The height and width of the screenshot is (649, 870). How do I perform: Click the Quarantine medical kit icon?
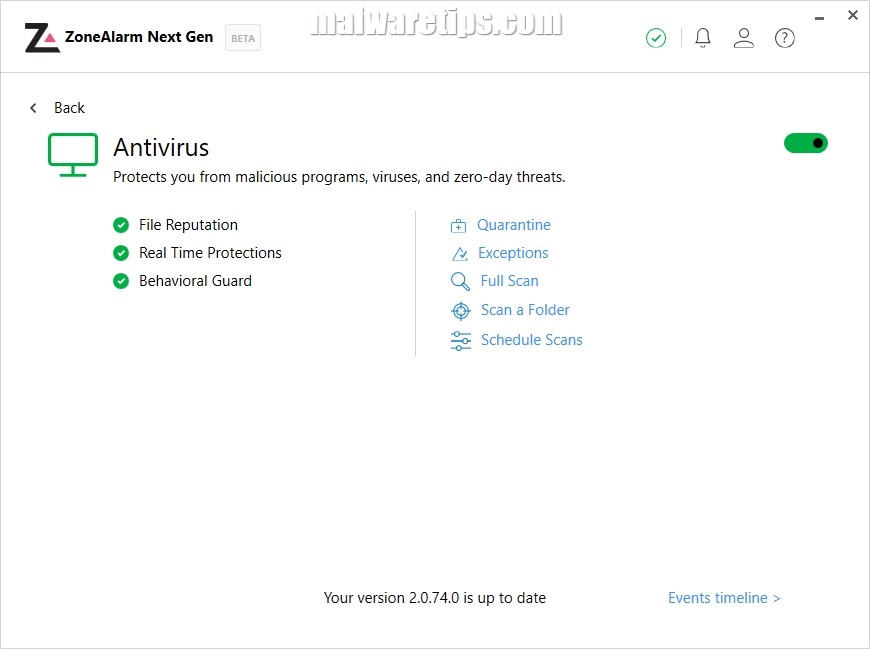(x=458, y=225)
